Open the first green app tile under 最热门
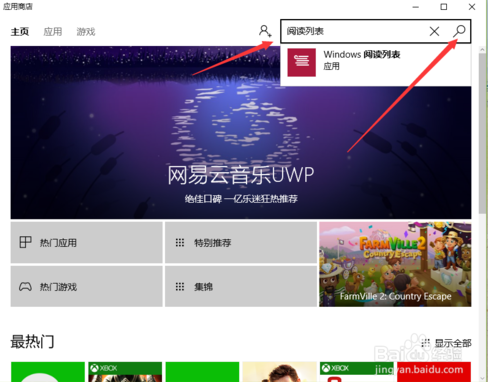The image size is (488, 382). tap(48, 372)
